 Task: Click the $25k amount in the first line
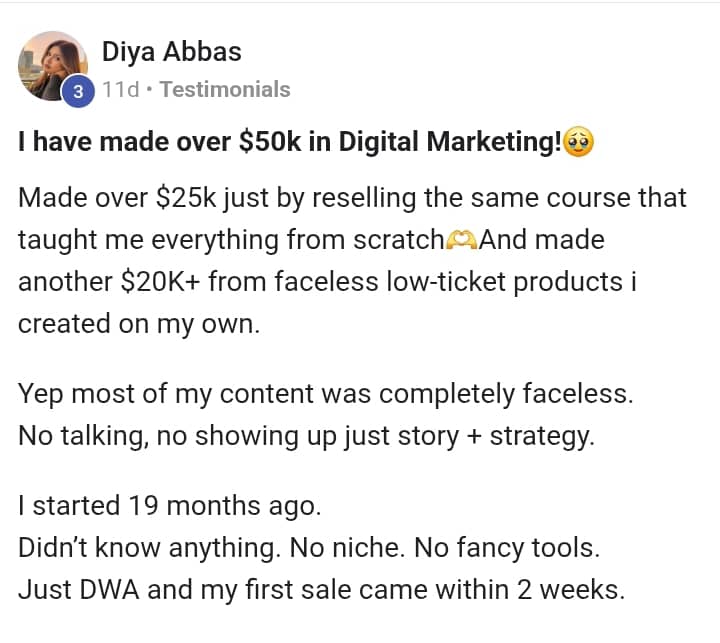(x=186, y=198)
